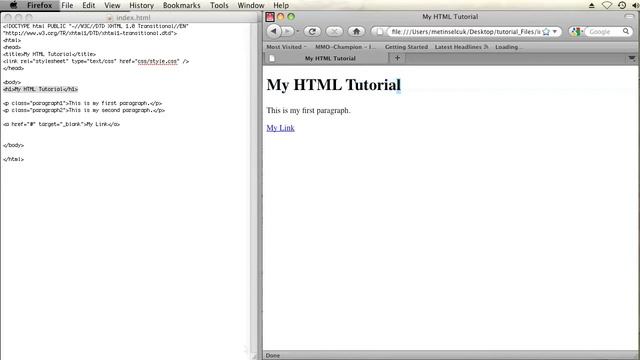The image size is (640, 360).
Task: Open the Apple menu
Action: 13,5
